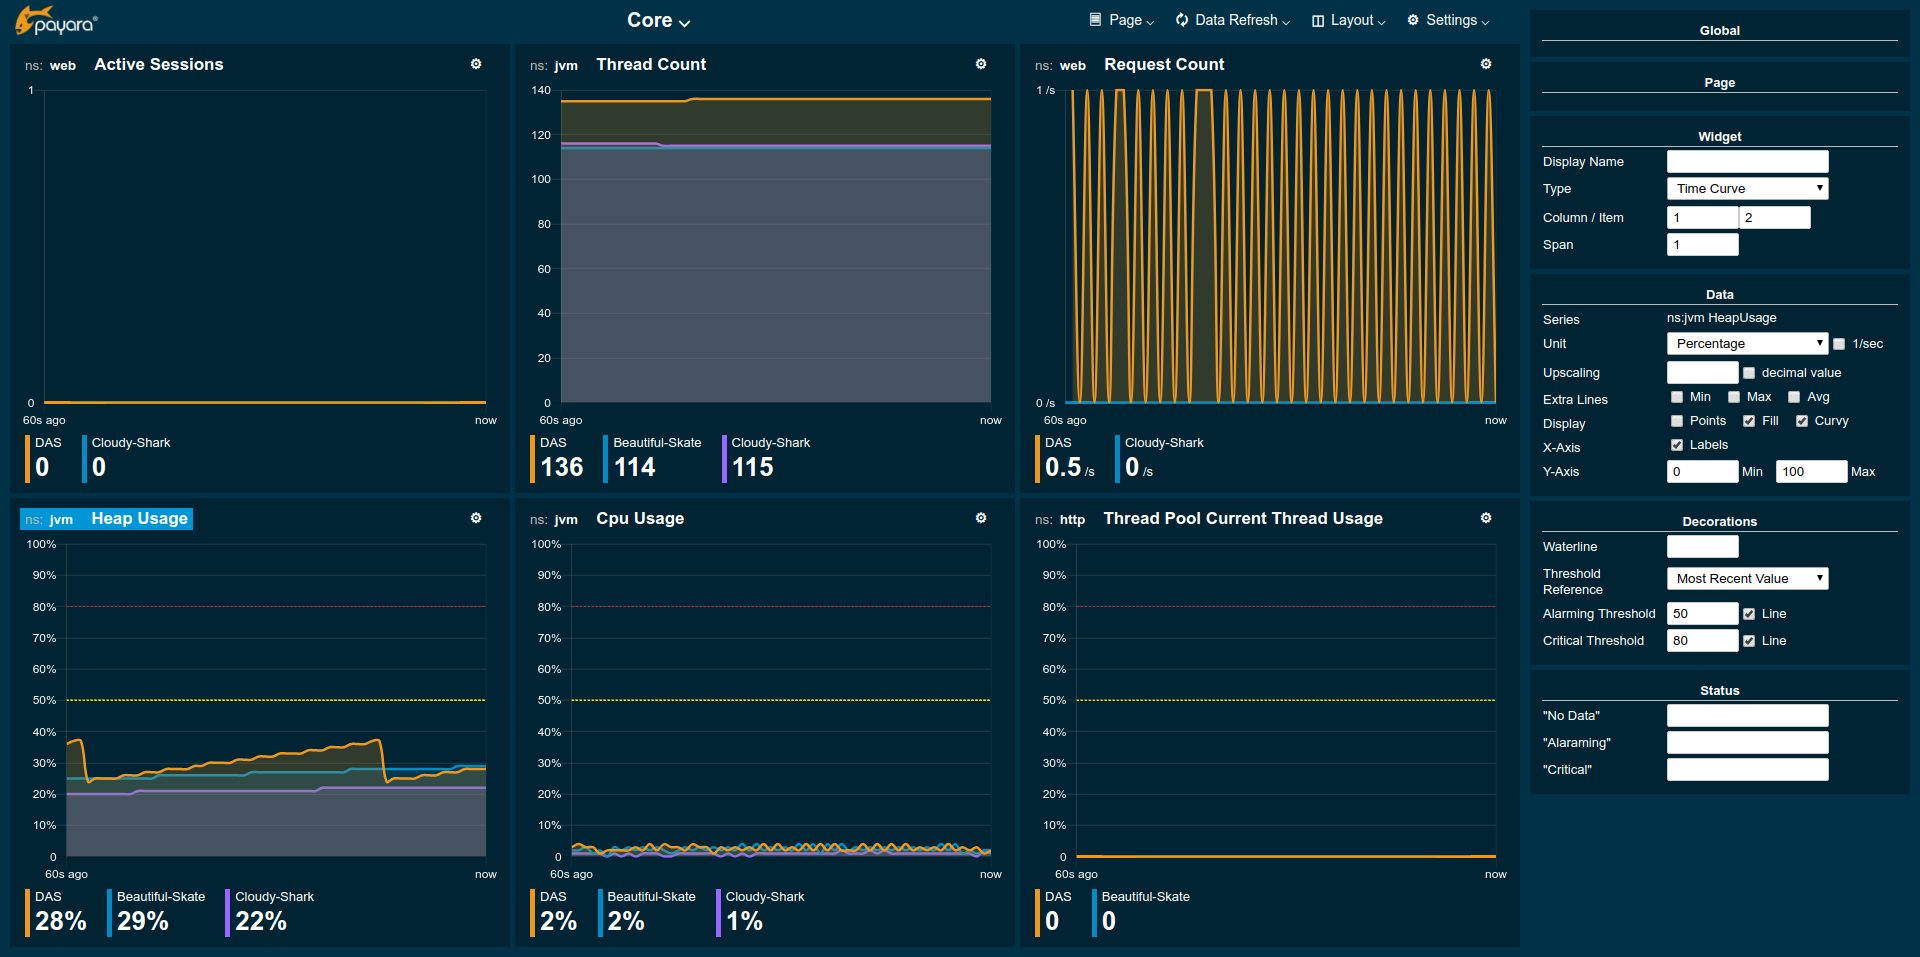The image size is (1920, 957).
Task: Open Thread Count widget settings gear
Action: point(981,64)
